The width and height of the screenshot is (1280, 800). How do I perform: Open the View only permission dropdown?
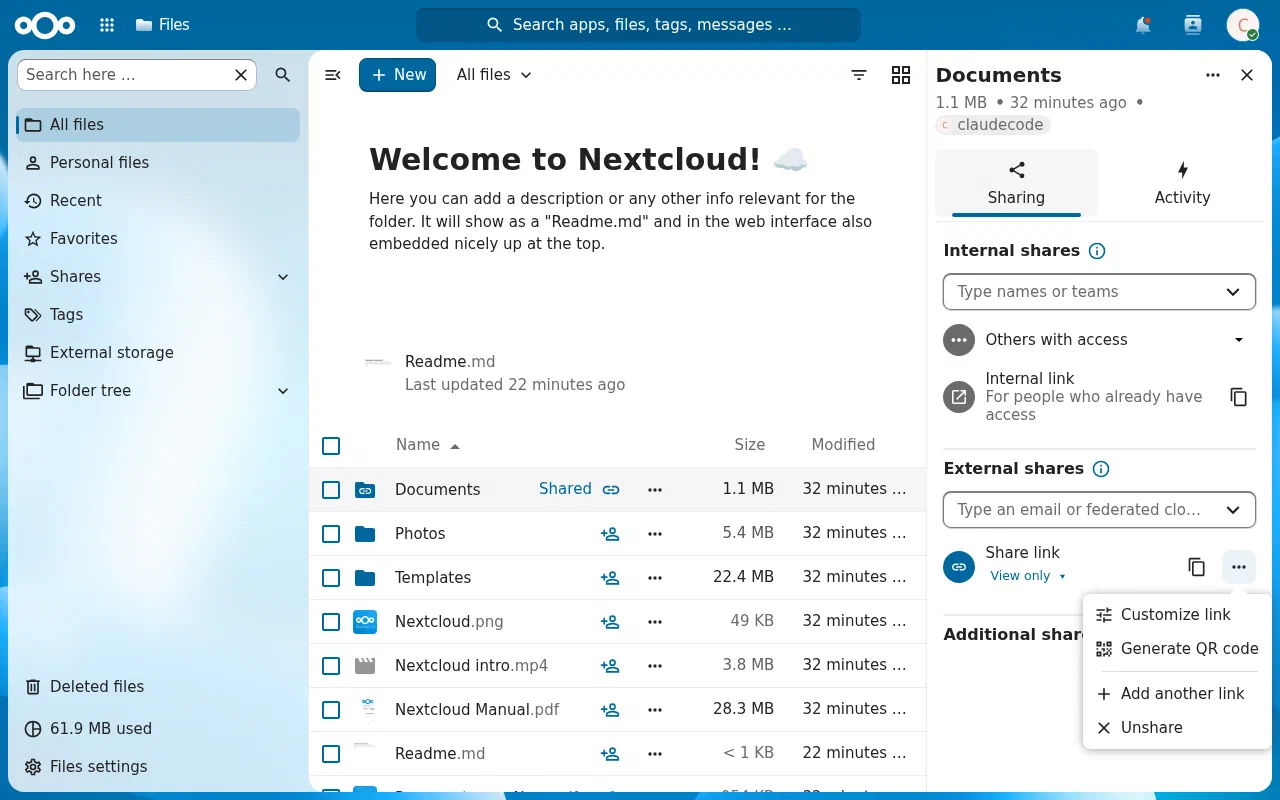1028,576
